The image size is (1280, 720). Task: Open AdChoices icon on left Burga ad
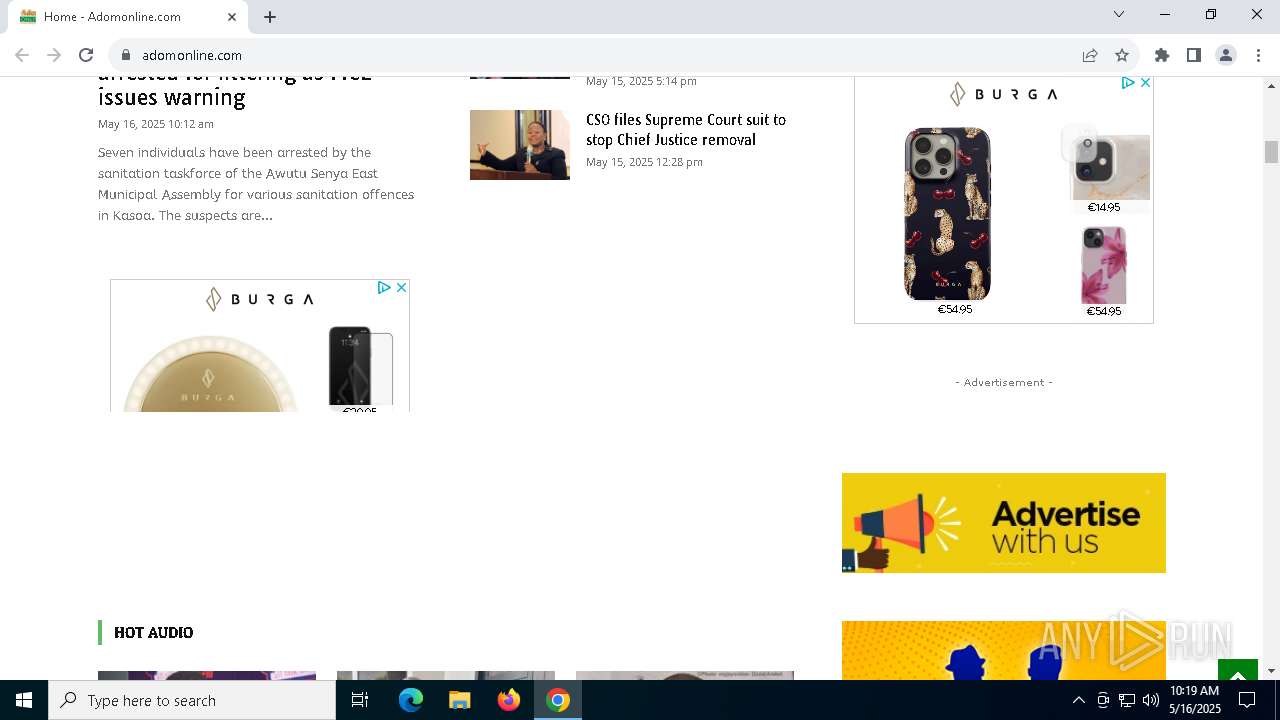[384, 287]
